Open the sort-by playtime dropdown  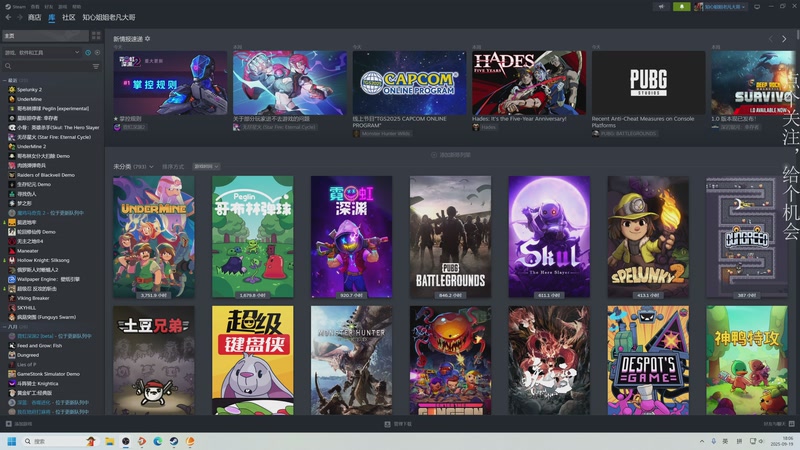[x=206, y=167]
